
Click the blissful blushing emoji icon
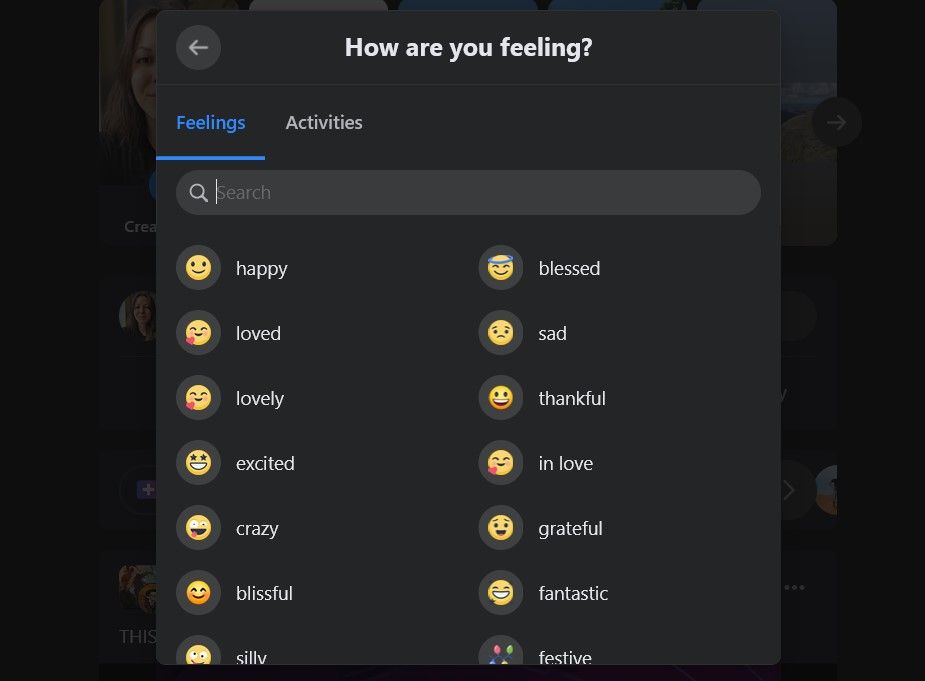pyautogui.click(x=198, y=593)
